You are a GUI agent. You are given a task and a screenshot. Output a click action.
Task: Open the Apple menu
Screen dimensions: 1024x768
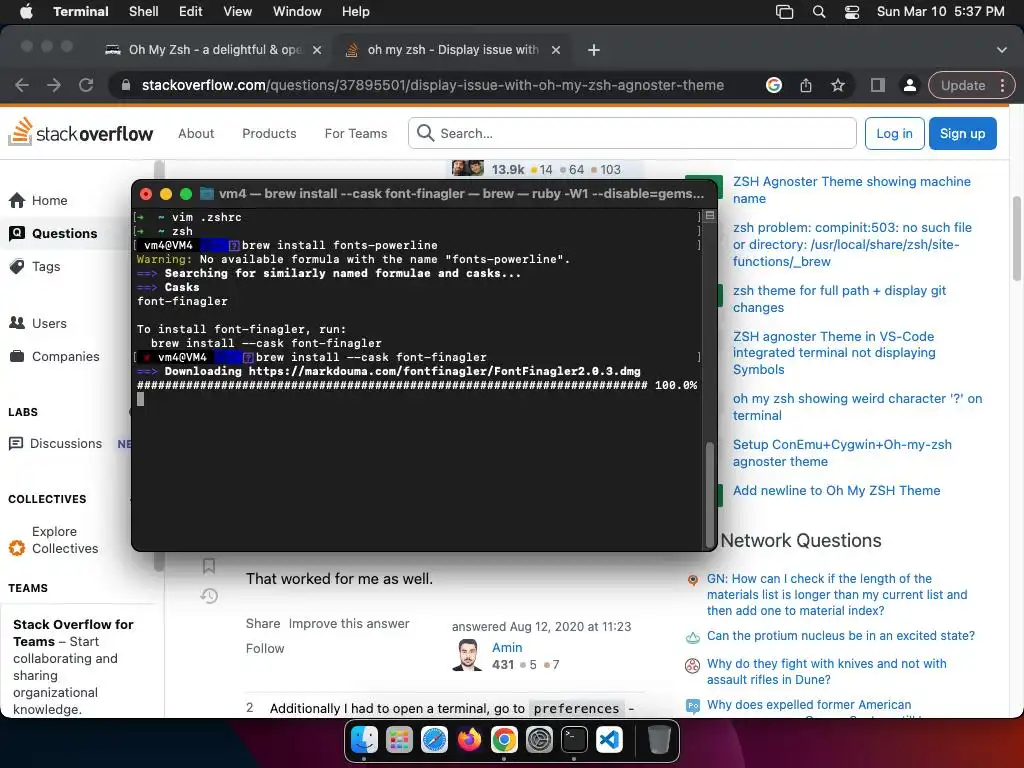[x=25, y=11]
